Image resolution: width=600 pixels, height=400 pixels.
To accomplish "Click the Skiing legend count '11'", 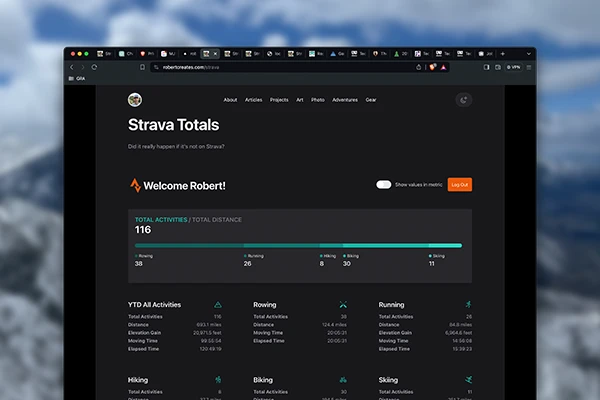I will [x=432, y=264].
